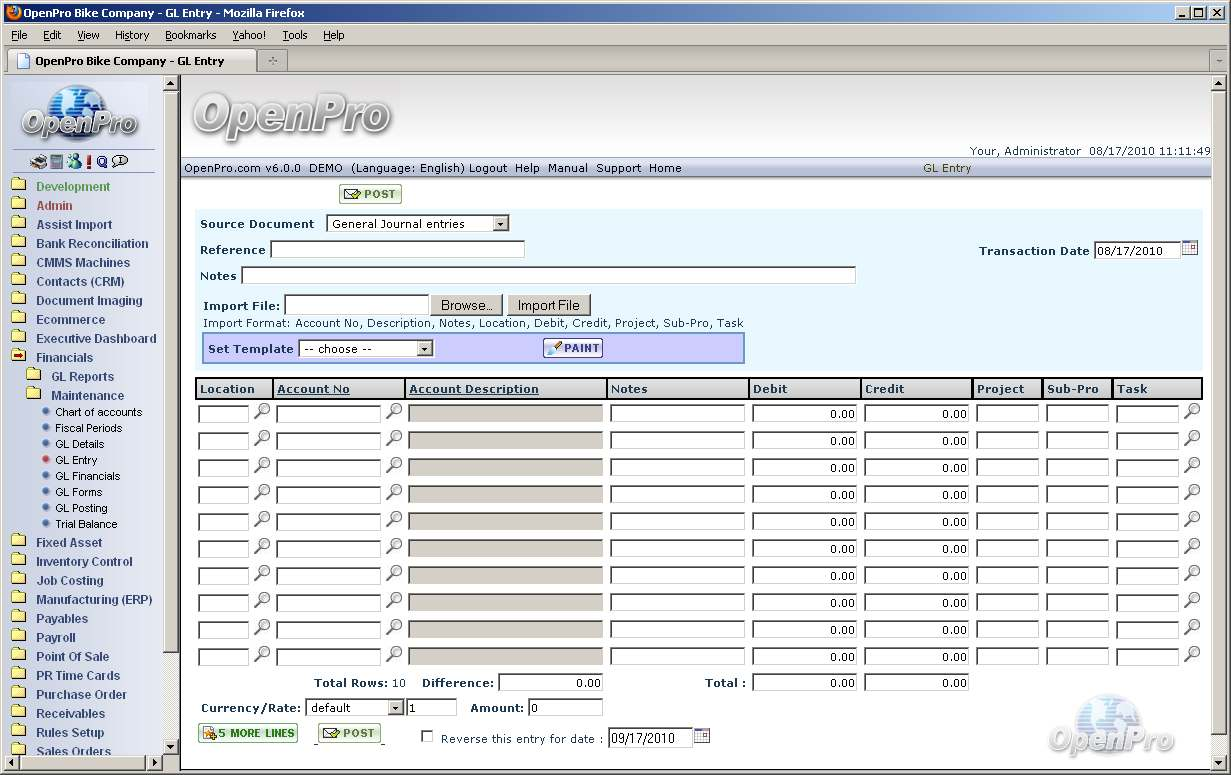Screen dimensions: 1231x775
Task: Select Trial Balance in the Financials tree
Action: pos(86,524)
